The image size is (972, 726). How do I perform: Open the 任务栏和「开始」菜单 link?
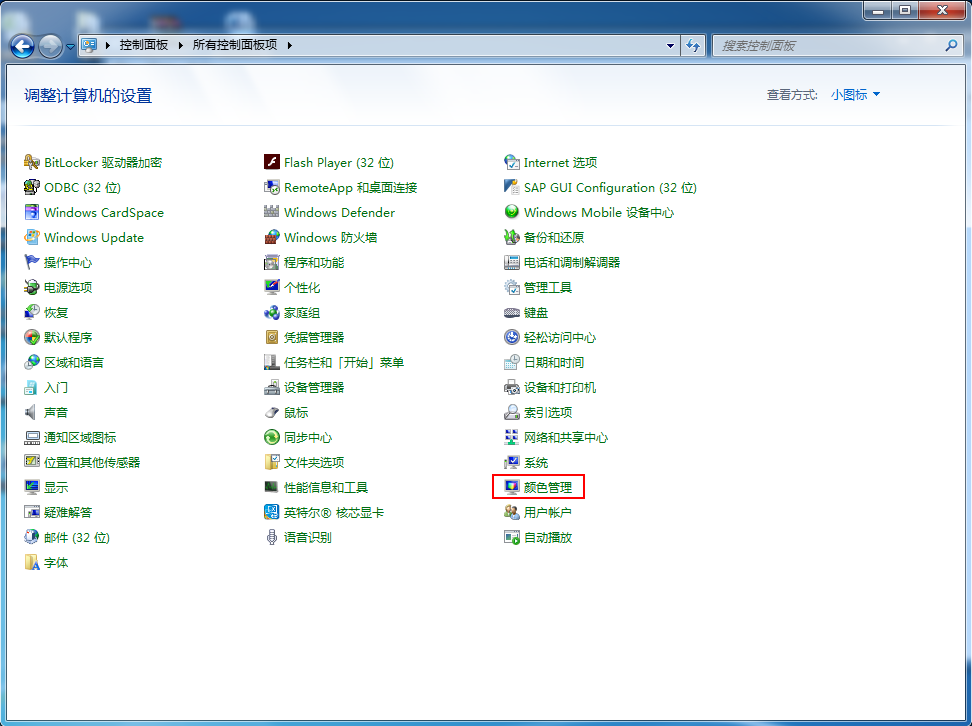(344, 363)
